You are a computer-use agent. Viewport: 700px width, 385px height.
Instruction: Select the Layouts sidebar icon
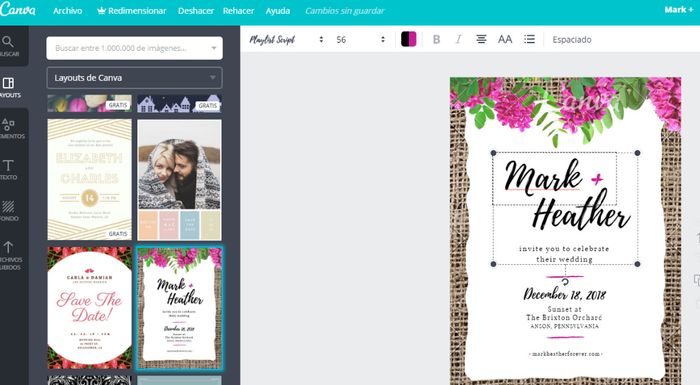click(x=8, y=87)
